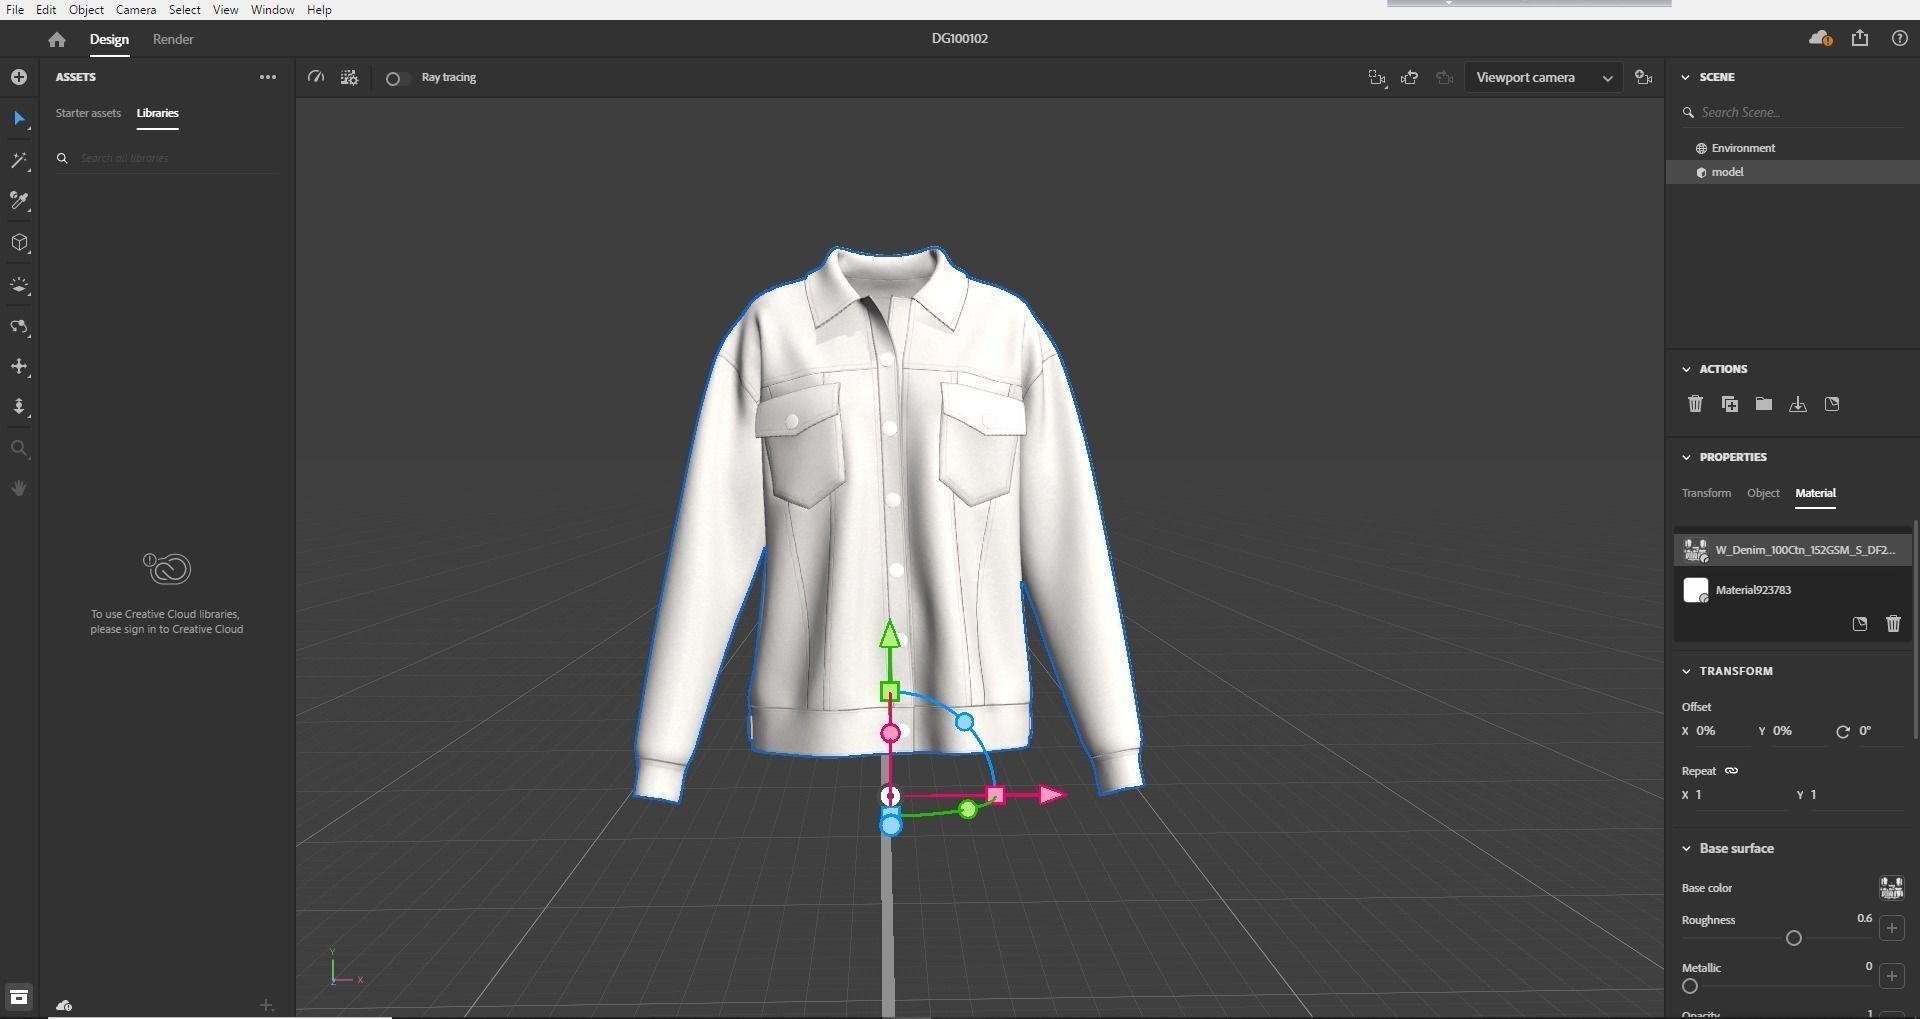Image resolution: width=1920 pixels, height=1019 pixels.
Task: Open the 3D object cube tool
Action: [x=19, y=243]
